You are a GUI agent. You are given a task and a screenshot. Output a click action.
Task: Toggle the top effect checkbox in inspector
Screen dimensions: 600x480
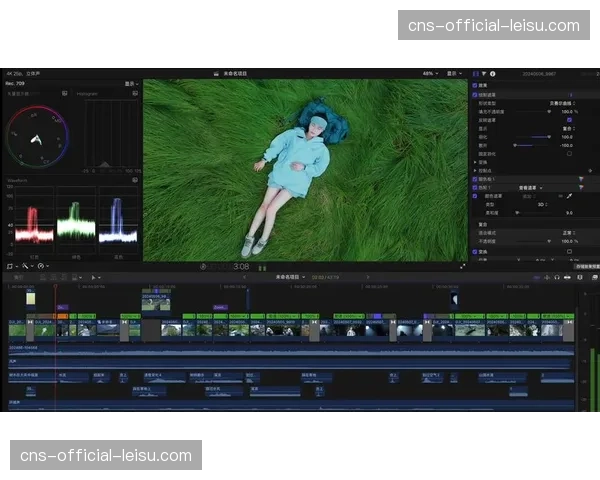[x=476, y=86]
